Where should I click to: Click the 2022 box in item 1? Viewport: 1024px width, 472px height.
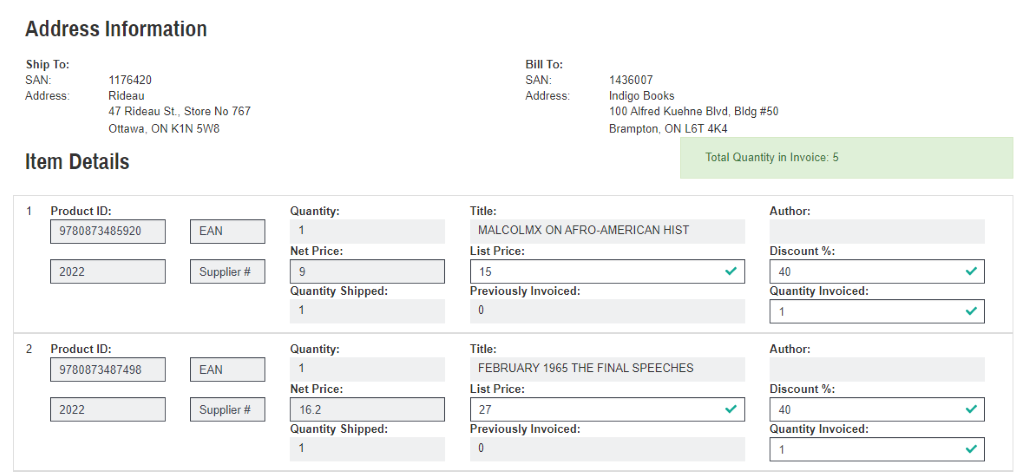pos(108,272)
